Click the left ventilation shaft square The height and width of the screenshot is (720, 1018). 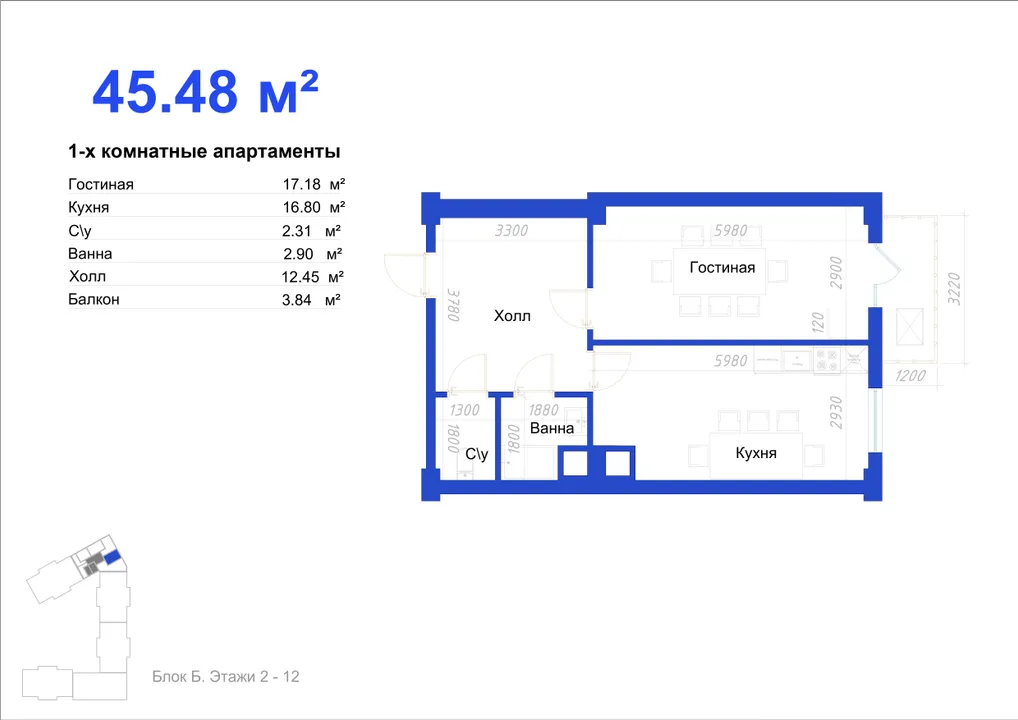(x=575, y=464)
